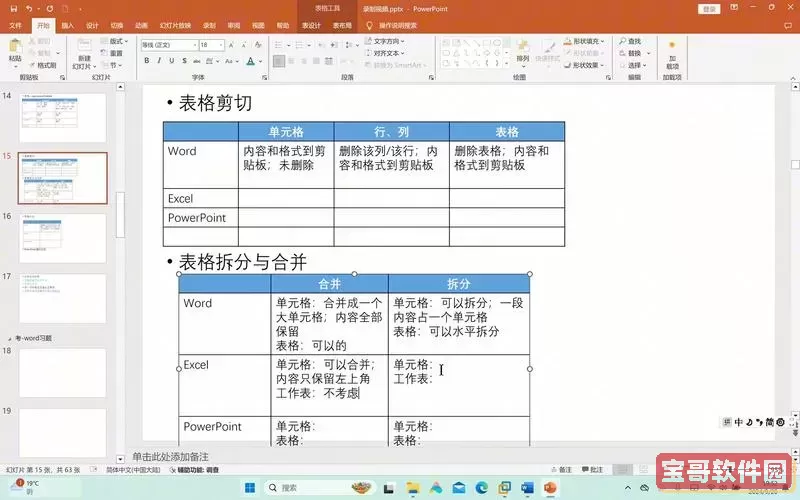Screen dimensions: 800x500
Task: Click the Windows Start button
Action: point(250,488)
